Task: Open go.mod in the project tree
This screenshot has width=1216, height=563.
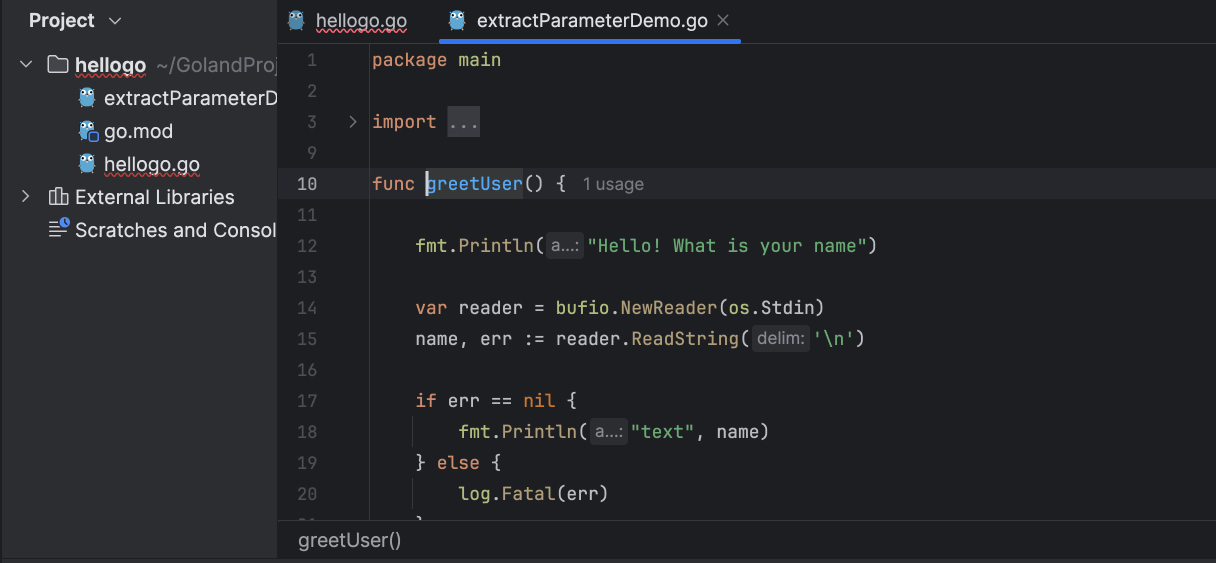Action: coord(138,131)
